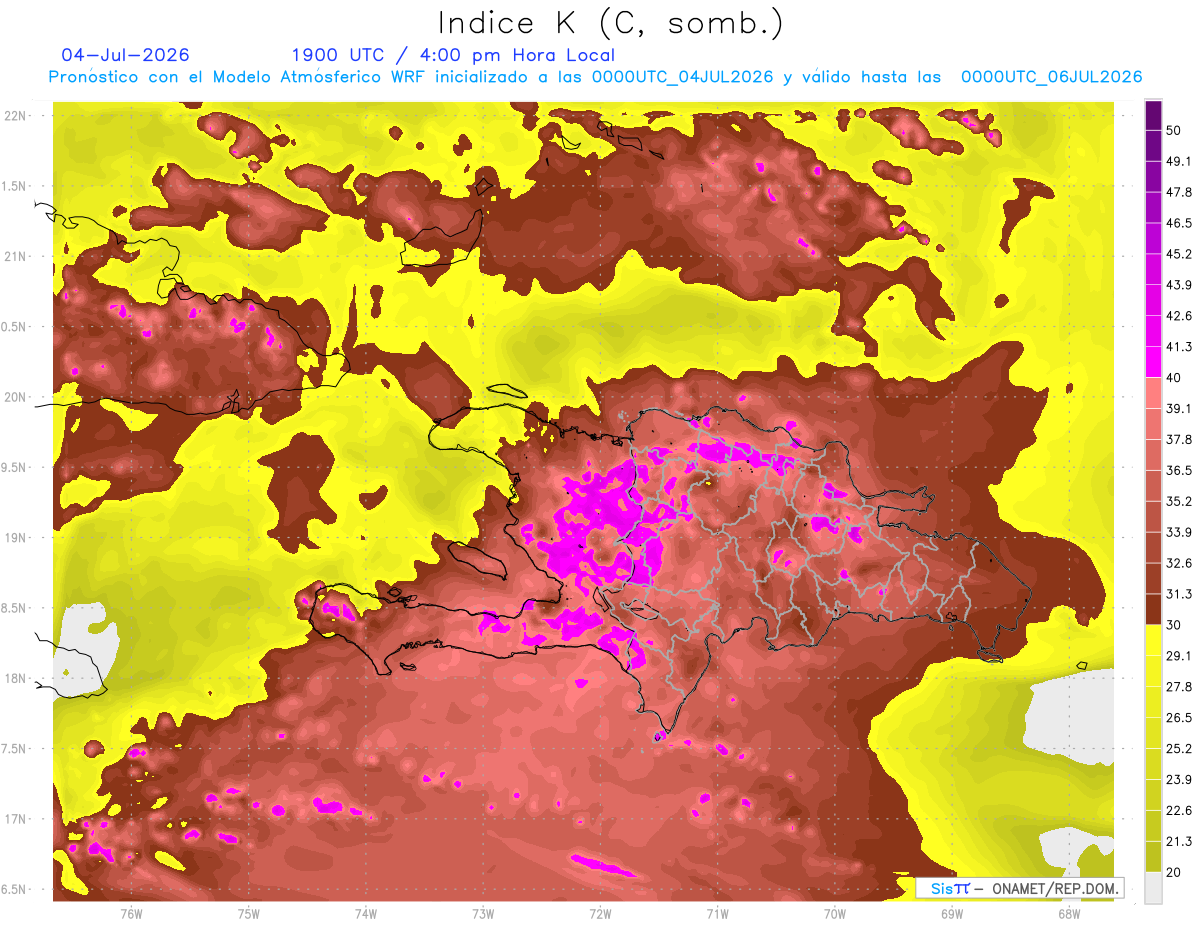Click the '42.6' colorbar value
This screenshot has width=1200, height=927.
(1178, 316)
